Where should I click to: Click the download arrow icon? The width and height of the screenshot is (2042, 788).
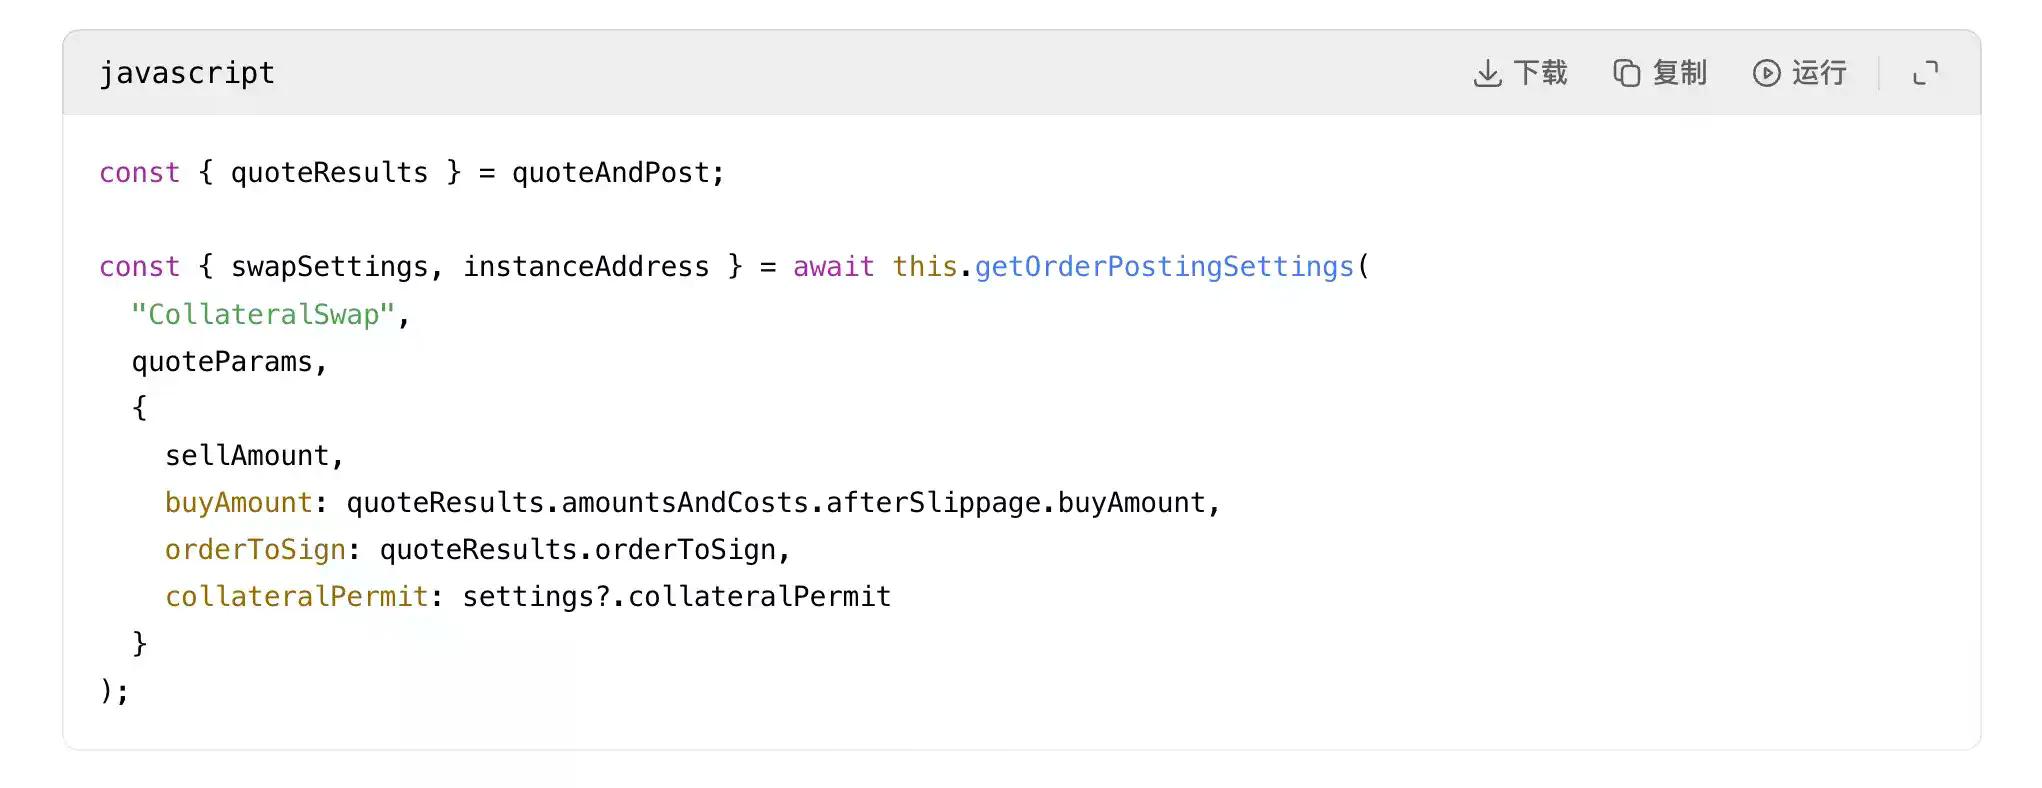(x=1487, y=73)
